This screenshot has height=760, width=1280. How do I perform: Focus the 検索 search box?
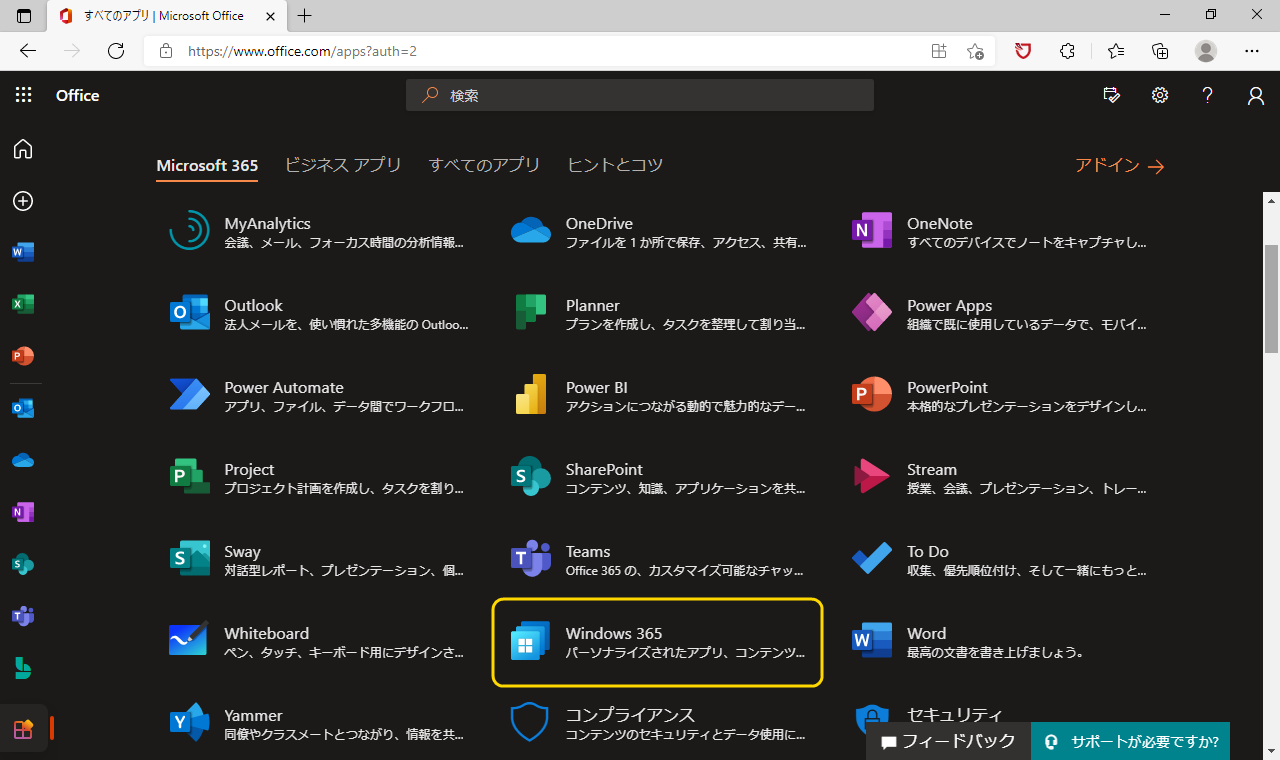(x=640, y=95)
